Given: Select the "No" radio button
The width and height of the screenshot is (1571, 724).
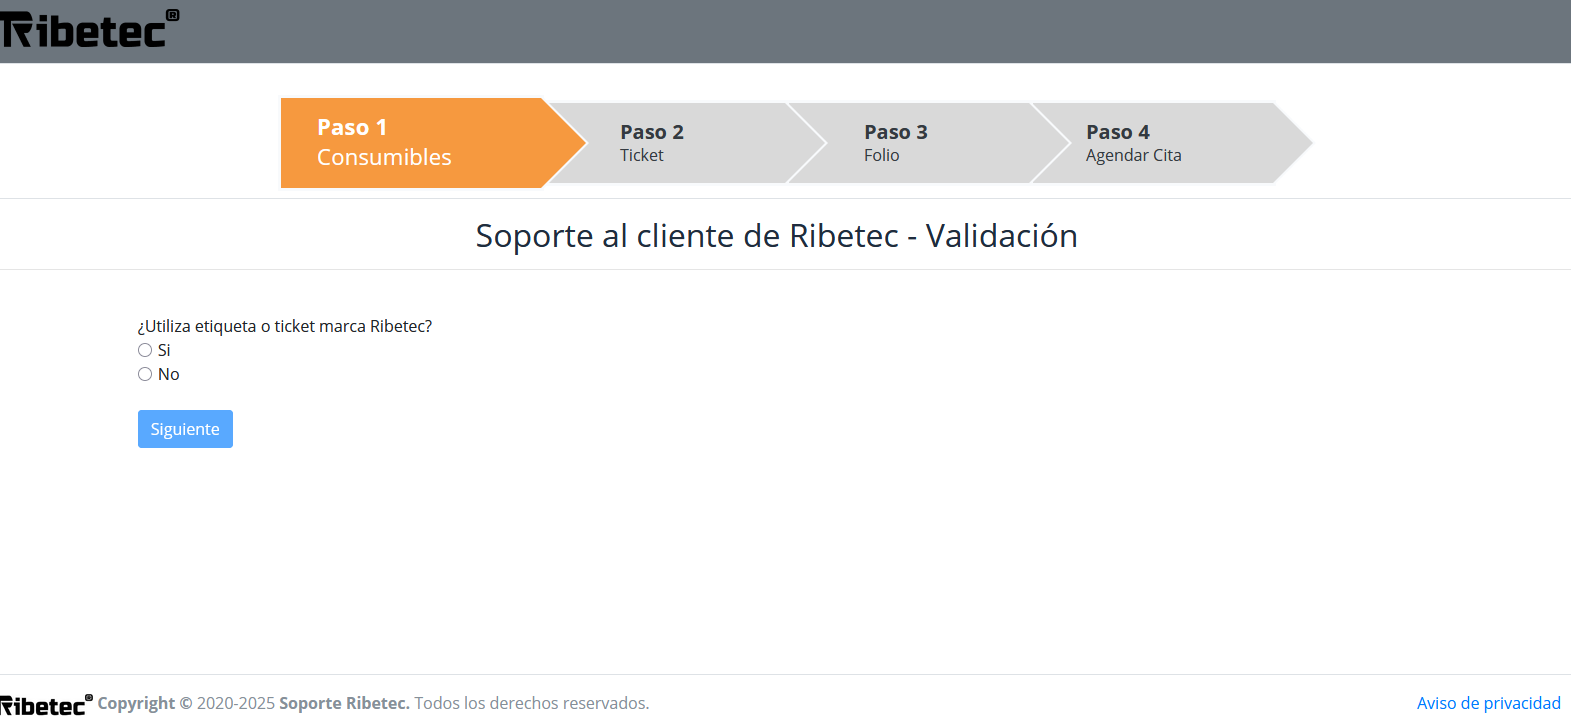Looking at the screenshot, I should tap(145, 374).
